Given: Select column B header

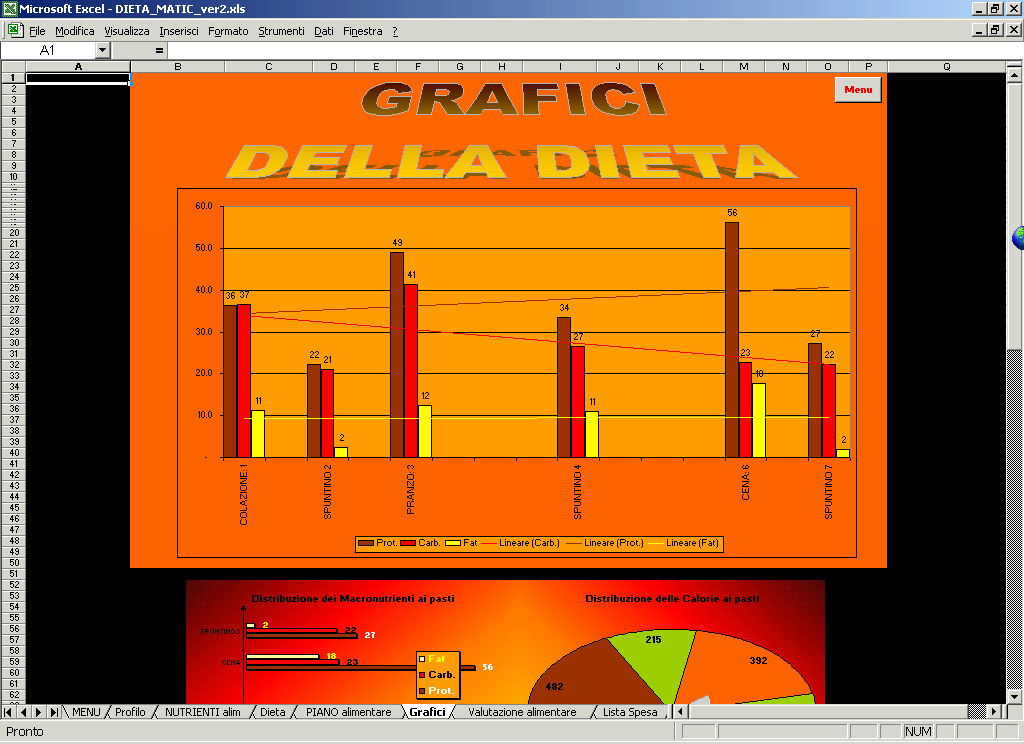Looking at the screenshot, I should pos(178,67).
